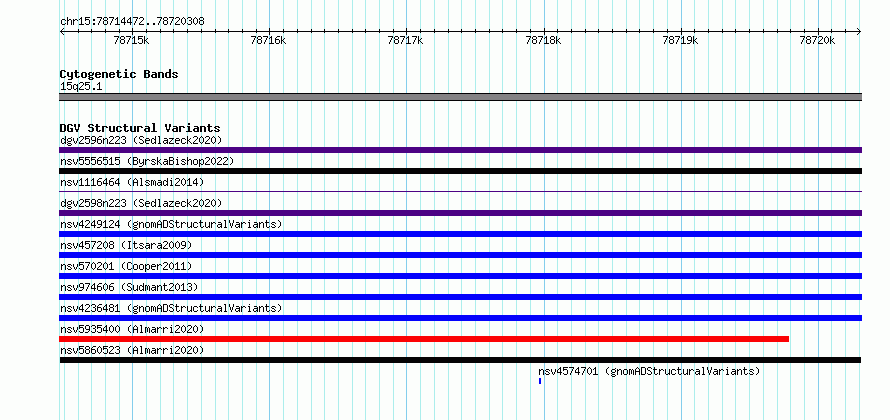890x420 pixels.
Task: Open the nsv4249124 (gnomADStructuralVariants) label
Action: (x=171, y=224)
